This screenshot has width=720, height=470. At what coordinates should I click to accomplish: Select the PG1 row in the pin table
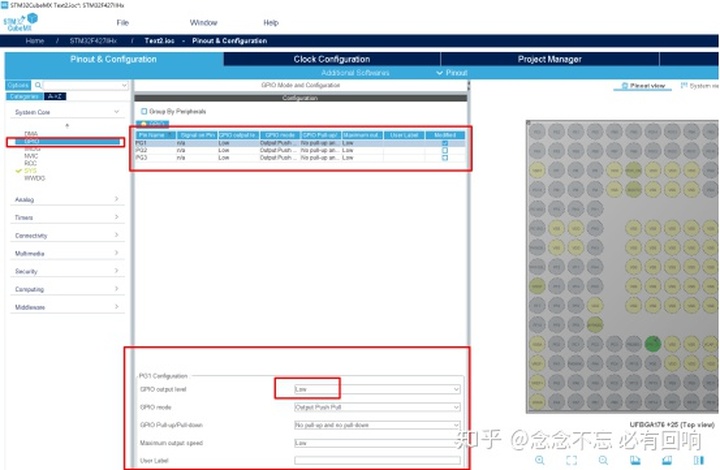300,143
